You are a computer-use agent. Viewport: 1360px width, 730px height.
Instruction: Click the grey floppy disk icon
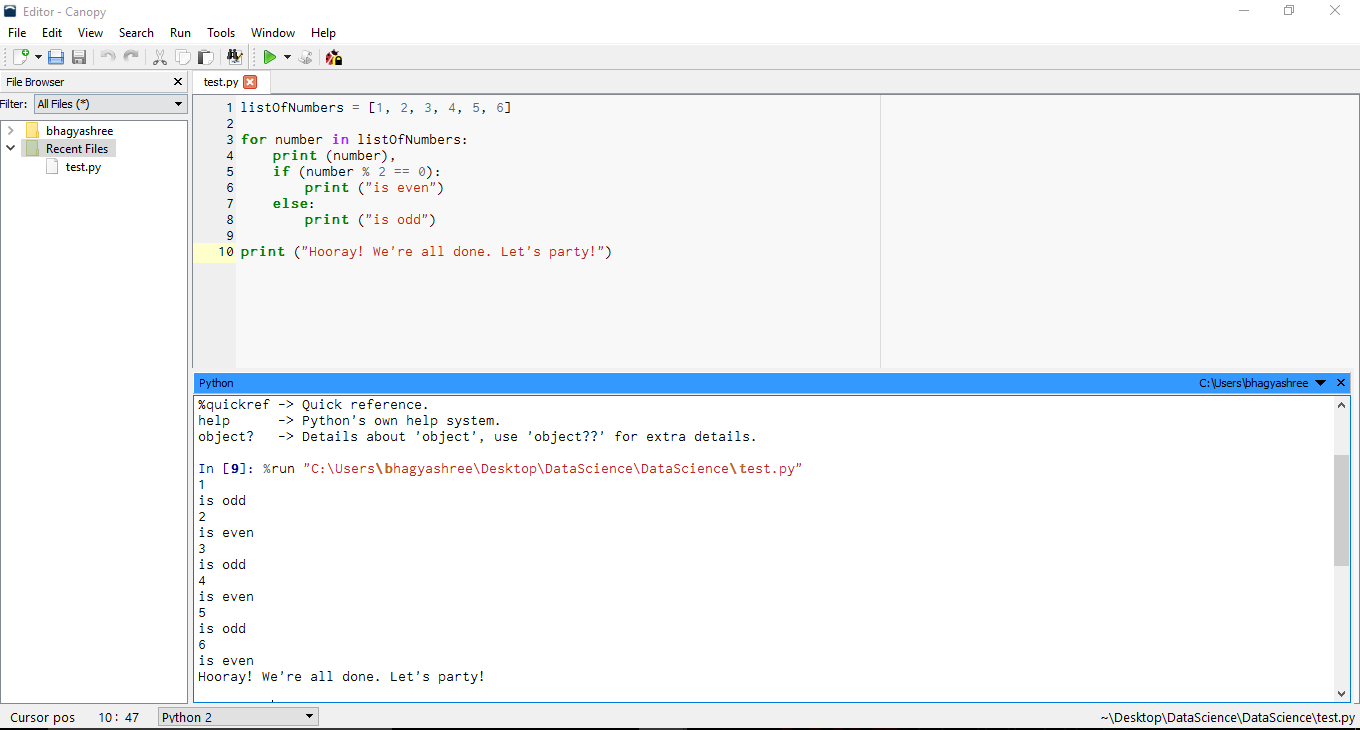(78, 58)
